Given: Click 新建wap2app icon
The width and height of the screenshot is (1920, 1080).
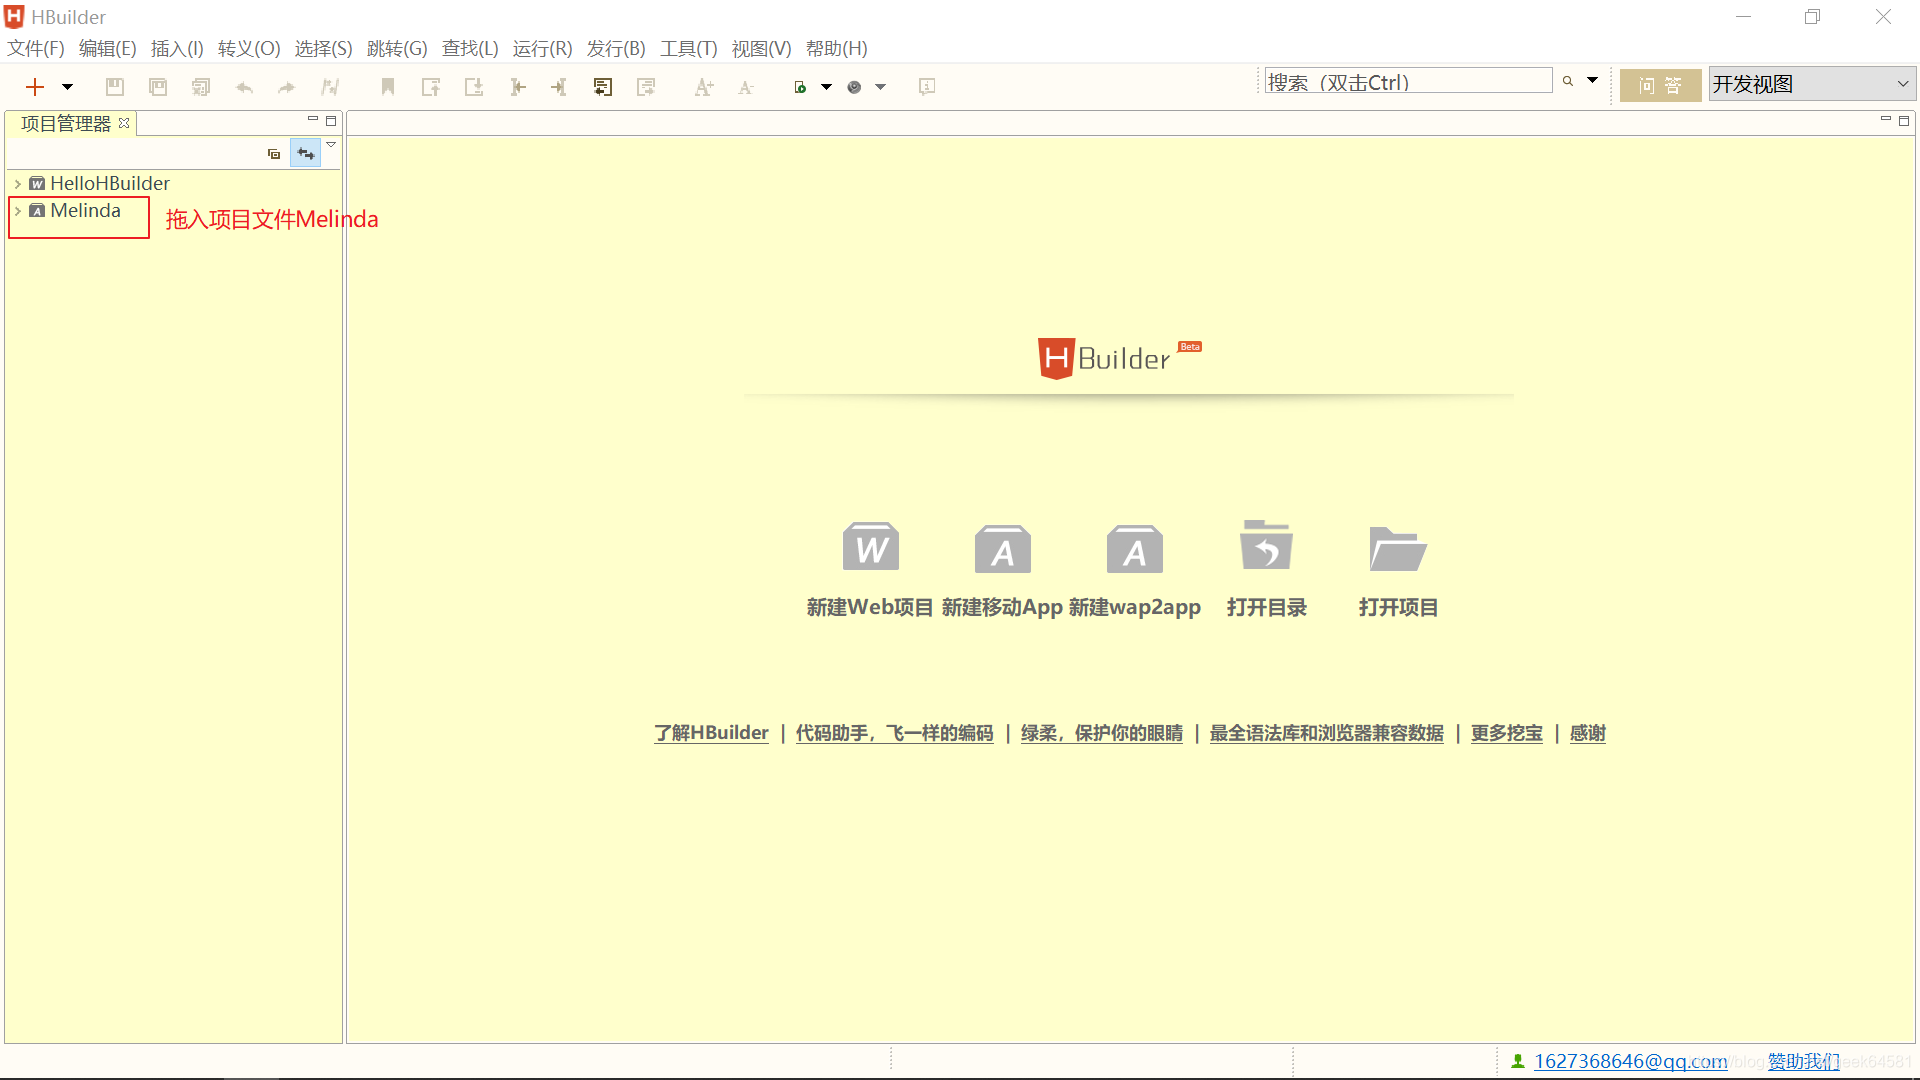Looking at the screenshot, I should [x=1135, y=548].
